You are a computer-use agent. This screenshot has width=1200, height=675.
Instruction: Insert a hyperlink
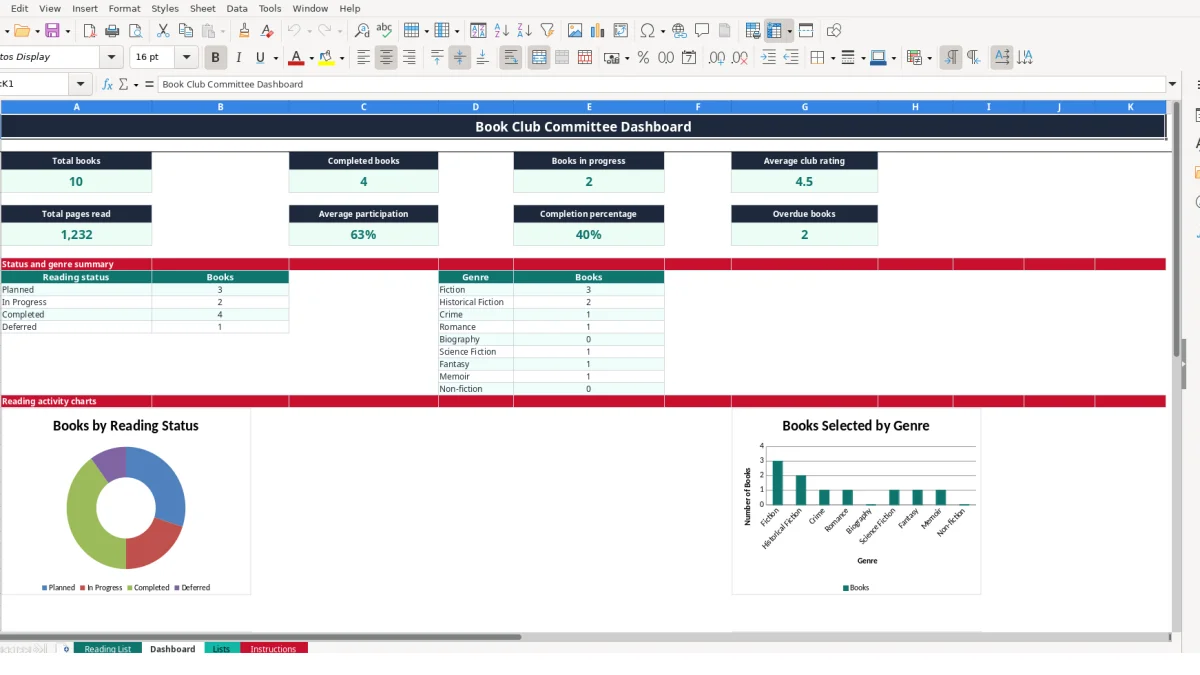[680, 31]
